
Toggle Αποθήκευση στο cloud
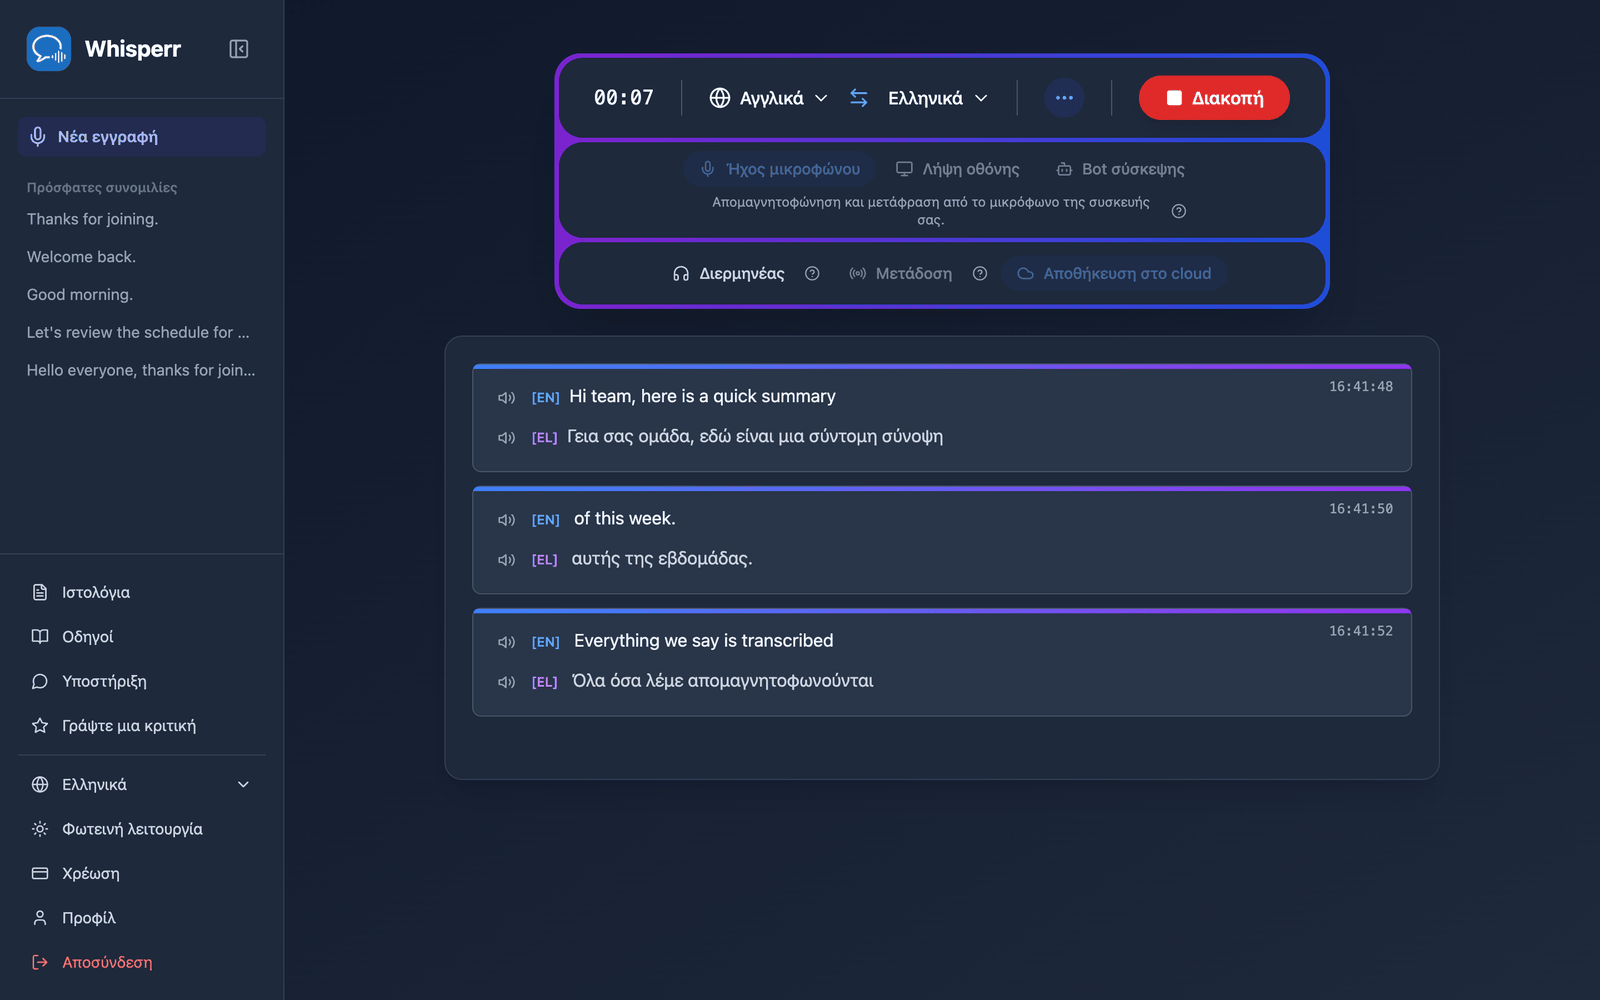coord(1114,274)
